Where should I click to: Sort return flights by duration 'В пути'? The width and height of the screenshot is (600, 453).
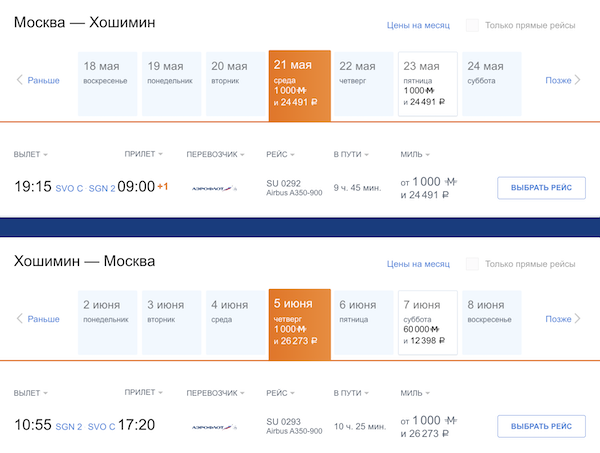coord(350,393)
